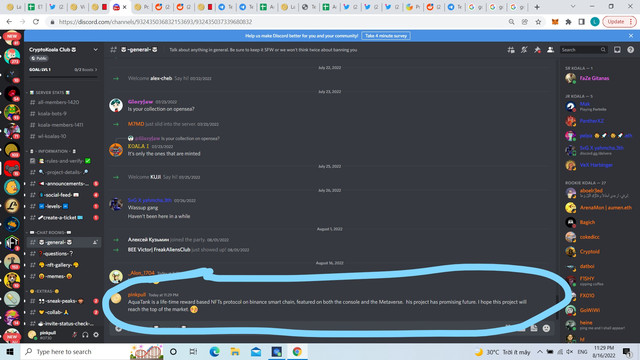
Task: Collapse the EXTRAS category
Action: click(44, 291)
